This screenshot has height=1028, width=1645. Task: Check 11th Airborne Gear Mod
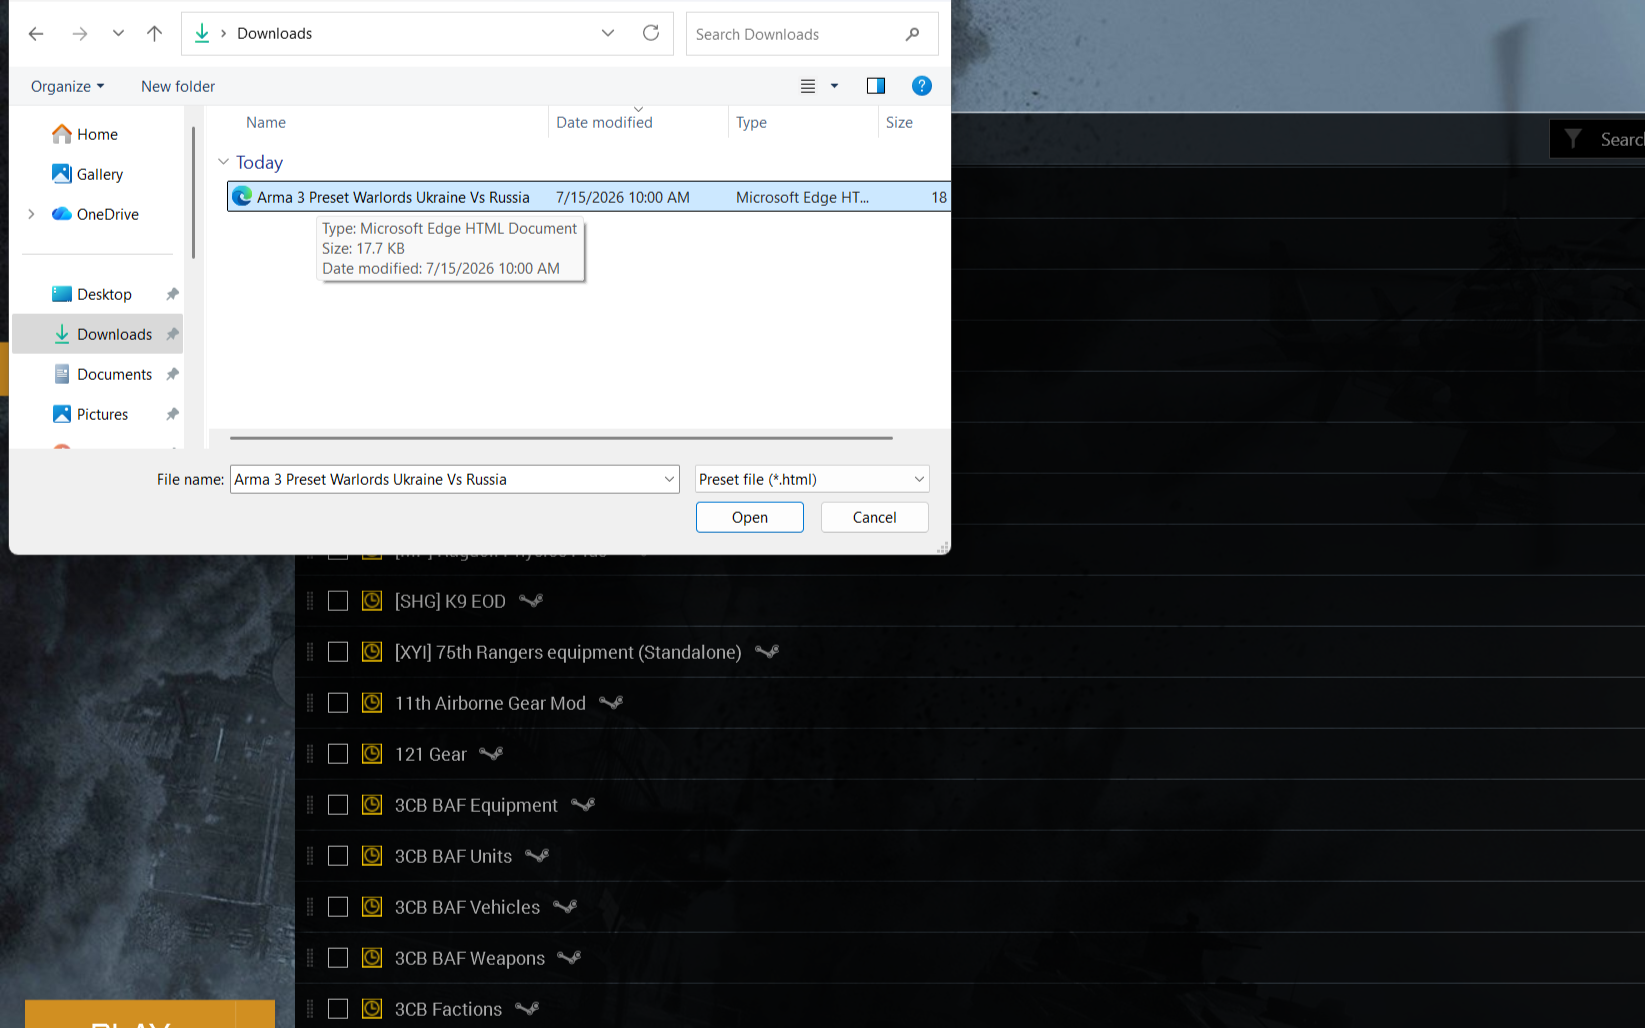(x=338, y=703)
